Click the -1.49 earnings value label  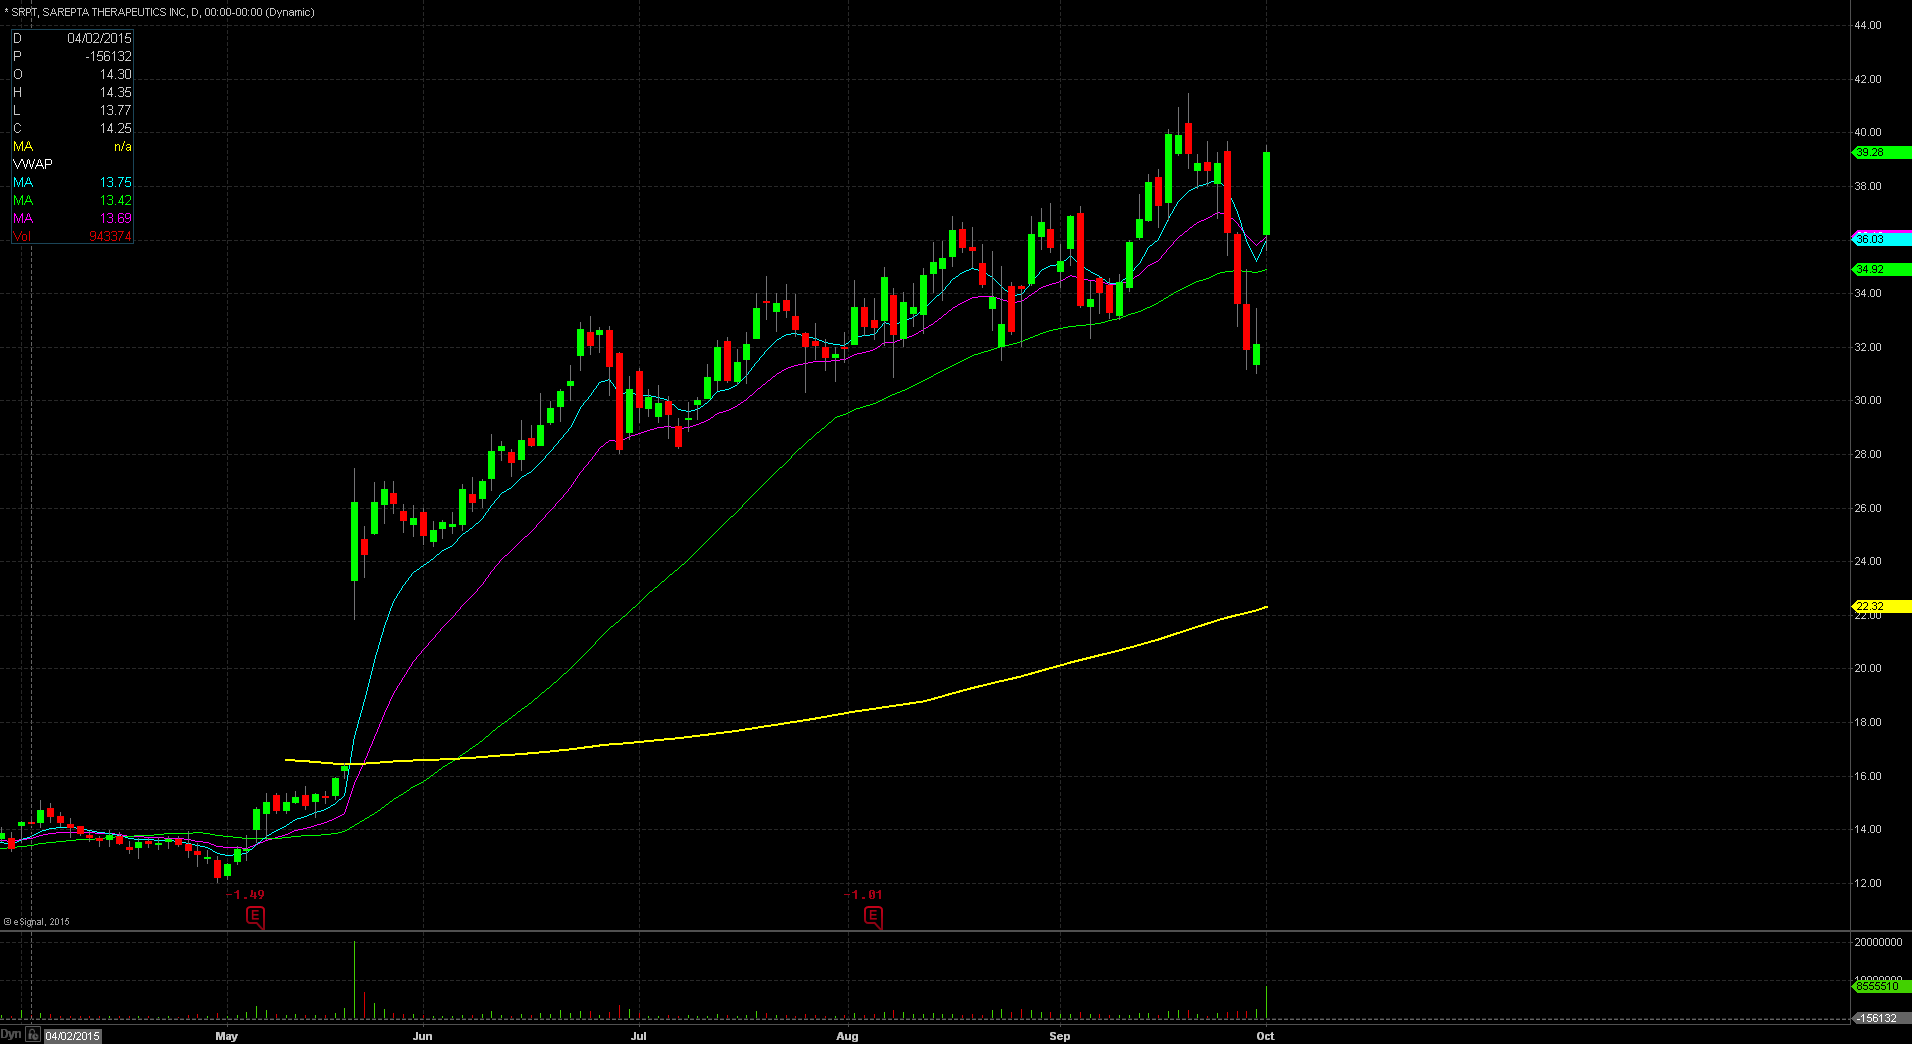tap(245, 895)
